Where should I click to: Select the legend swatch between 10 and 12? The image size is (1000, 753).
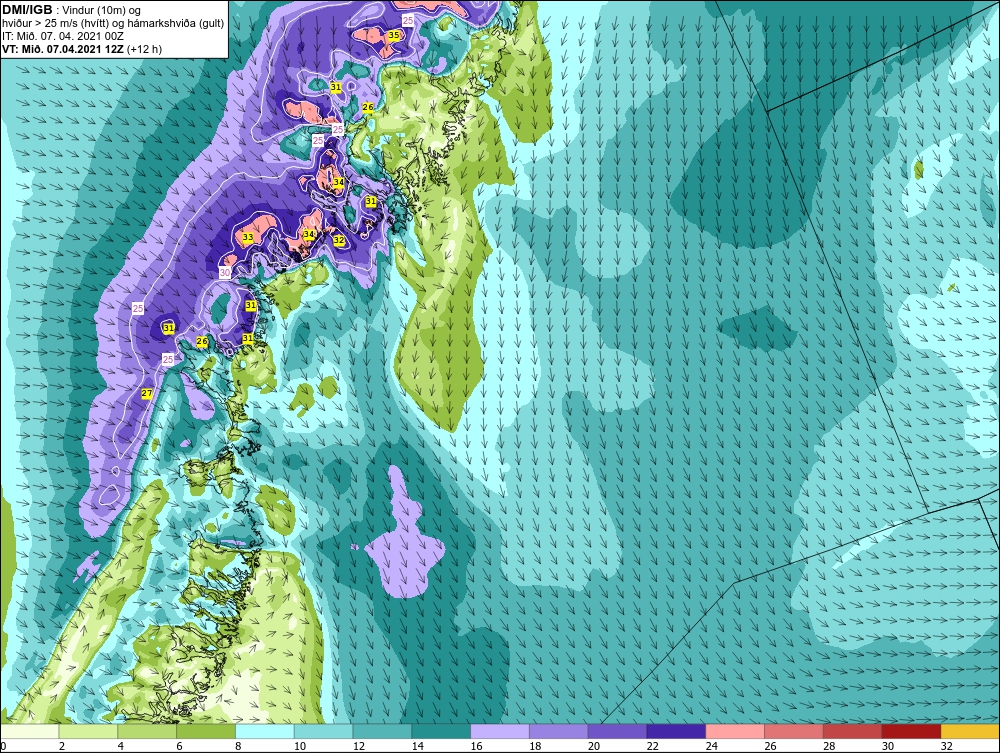[x=323, y=731]
